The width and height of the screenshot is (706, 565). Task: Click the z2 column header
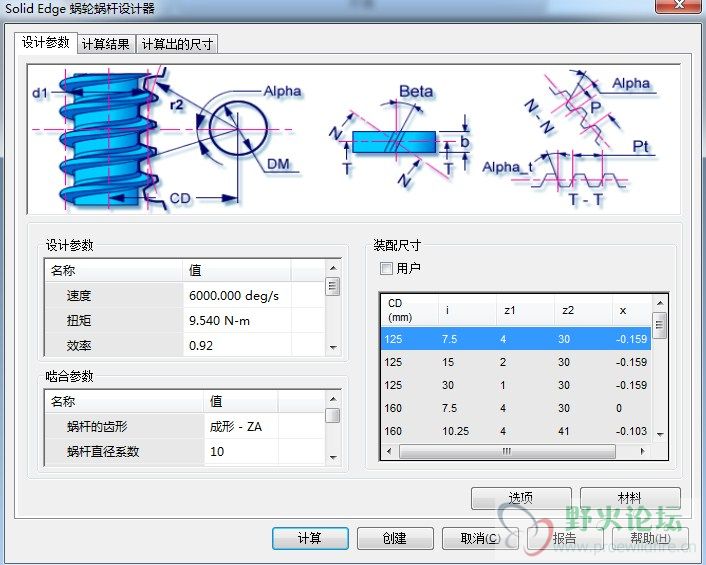coord(584,310)
